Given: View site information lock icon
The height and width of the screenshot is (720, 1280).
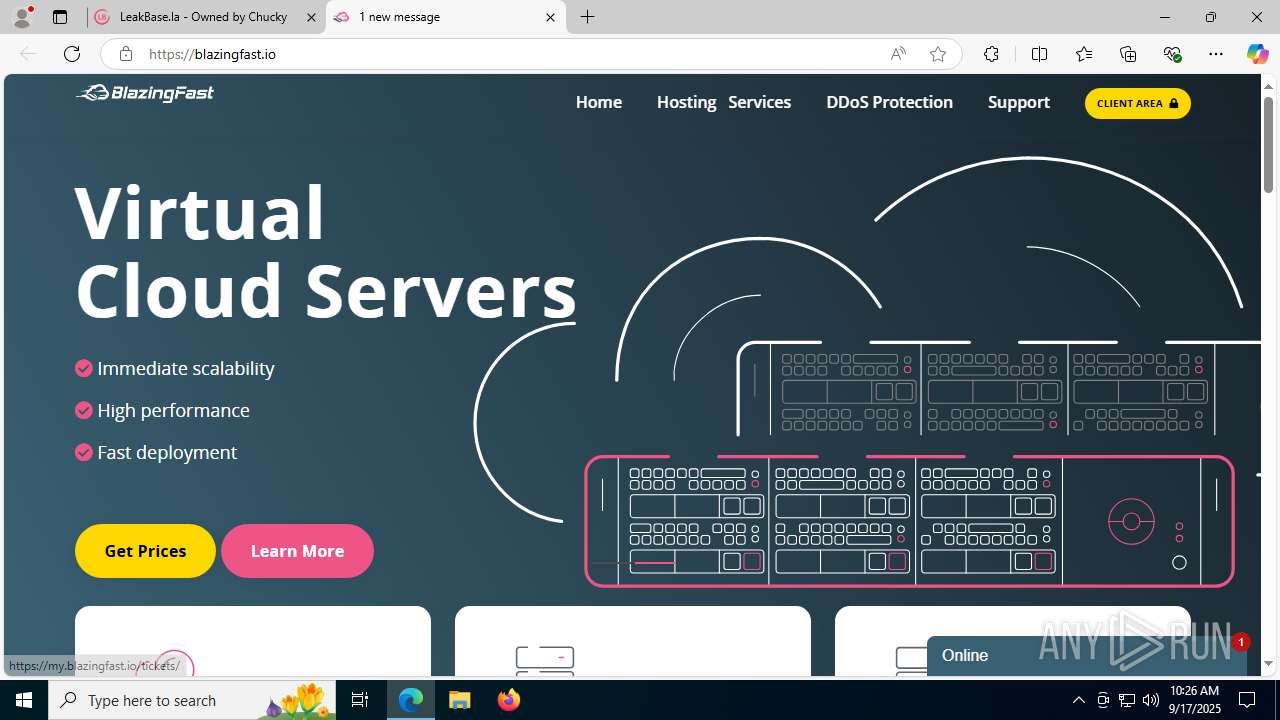Looking at the screenshot, I should tap(126, 54).
